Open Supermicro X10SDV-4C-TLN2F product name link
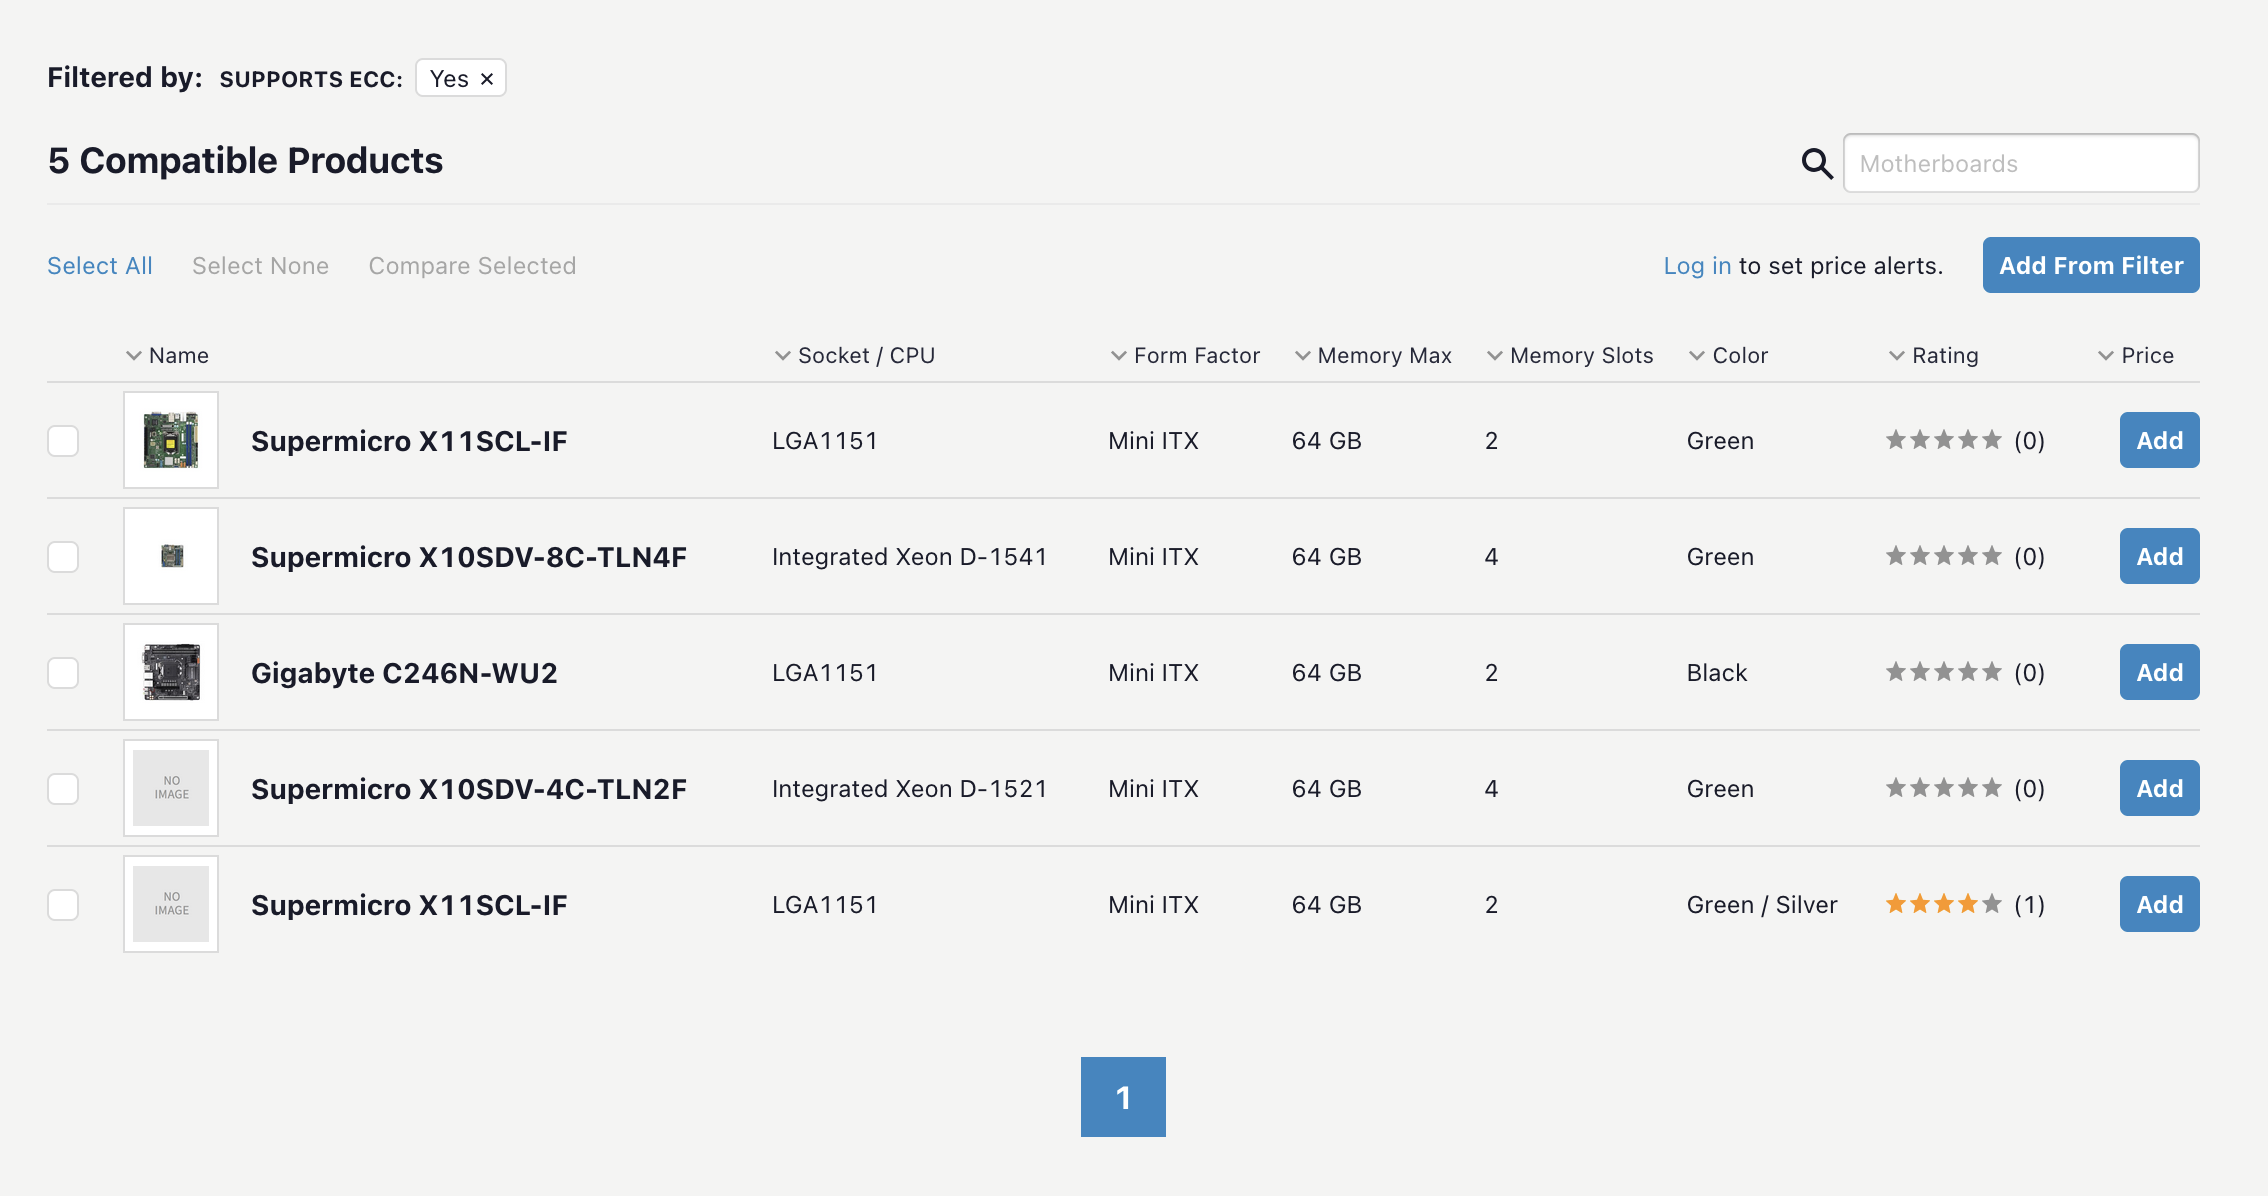The height and width of the screenshot is (1196, 2268). click(469, 789)
